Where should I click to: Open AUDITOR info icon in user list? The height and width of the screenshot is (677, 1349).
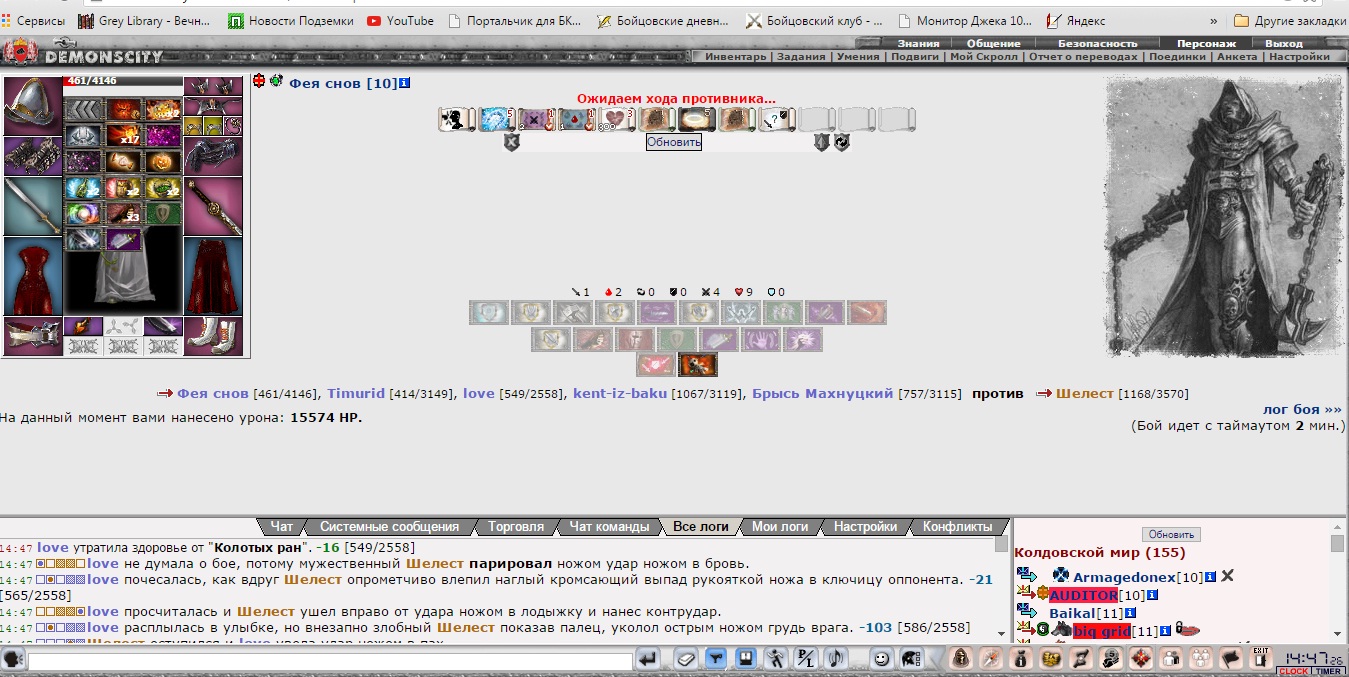click(x=1152, y=595)
